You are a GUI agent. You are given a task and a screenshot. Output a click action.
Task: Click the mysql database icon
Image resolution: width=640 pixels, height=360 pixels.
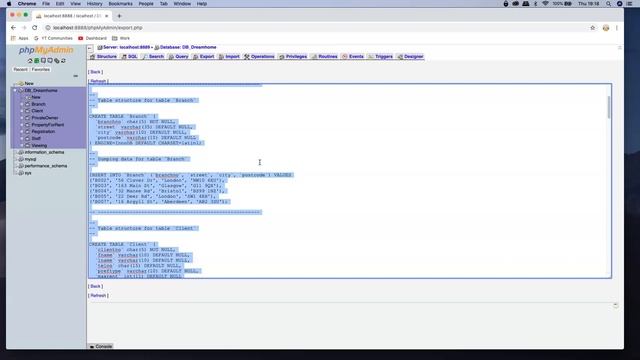coord(21,159)
